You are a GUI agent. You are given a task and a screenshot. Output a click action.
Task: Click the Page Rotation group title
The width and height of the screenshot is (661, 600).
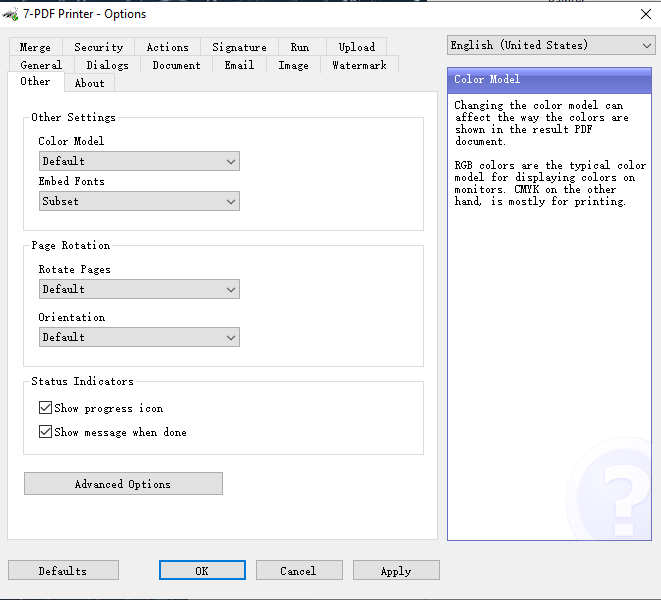(70, 245)
